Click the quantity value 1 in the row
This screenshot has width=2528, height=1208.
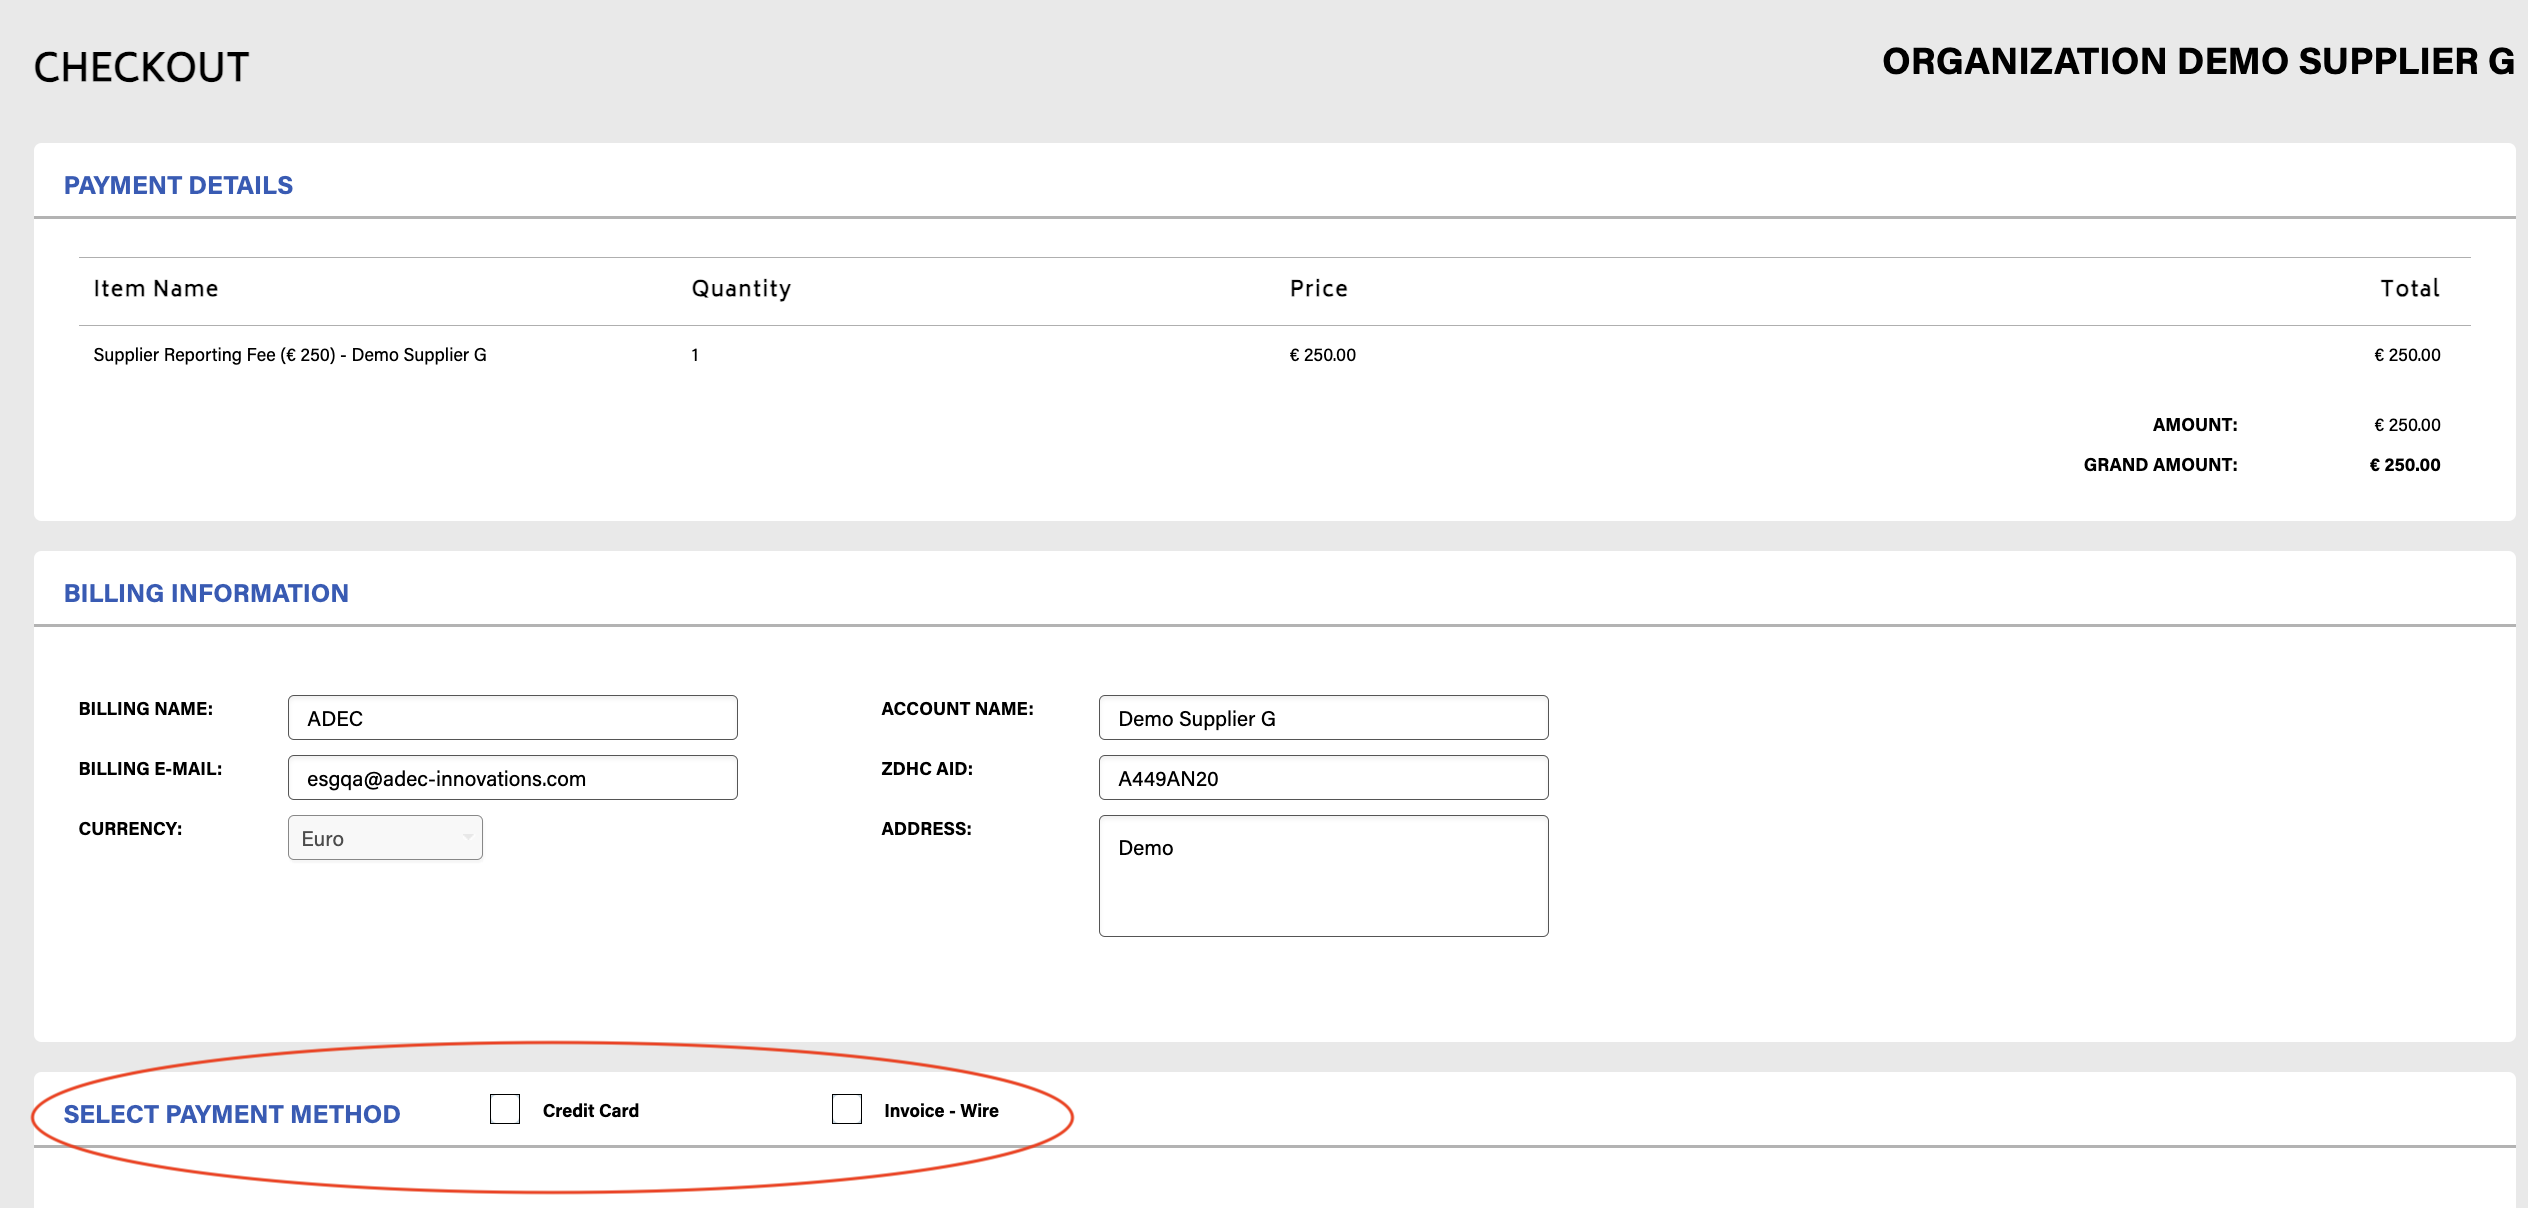click(695, 355)
